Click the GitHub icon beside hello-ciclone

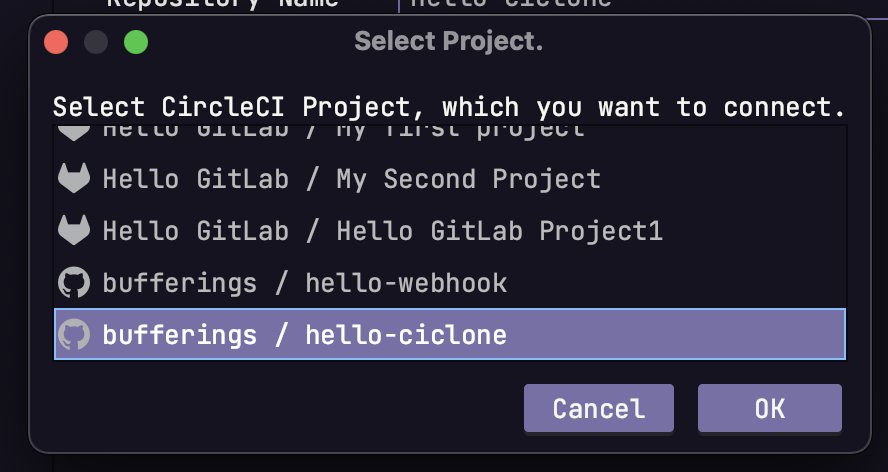point(73,334)
